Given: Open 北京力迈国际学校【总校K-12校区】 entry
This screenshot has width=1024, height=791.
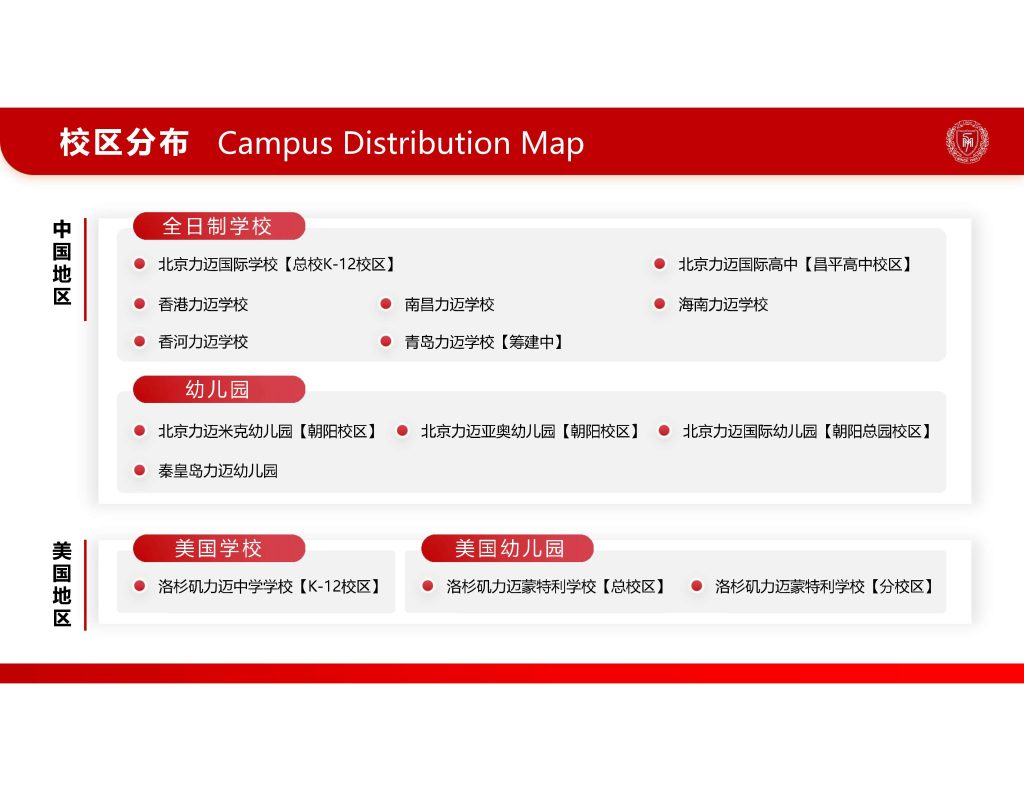Looking at the screenshot, I should 277,265.
